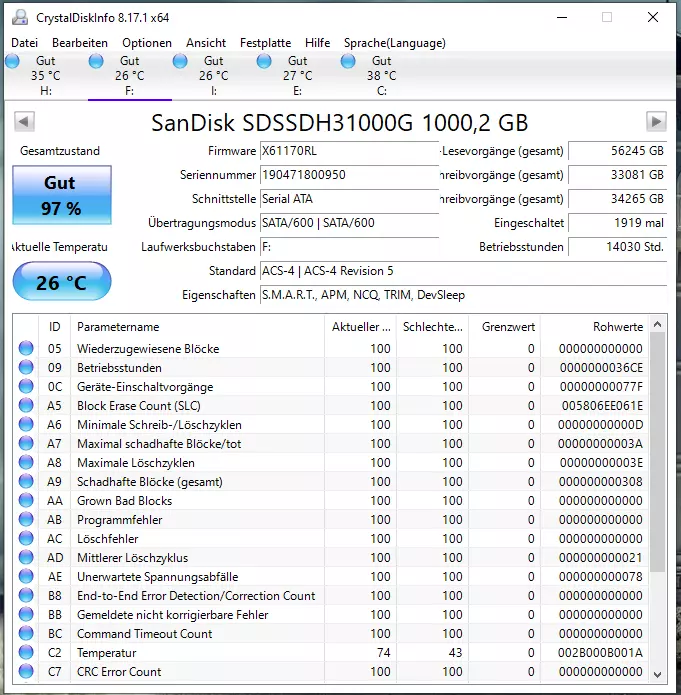Click the 1919 mal power-on count

(x=618, y=223)
